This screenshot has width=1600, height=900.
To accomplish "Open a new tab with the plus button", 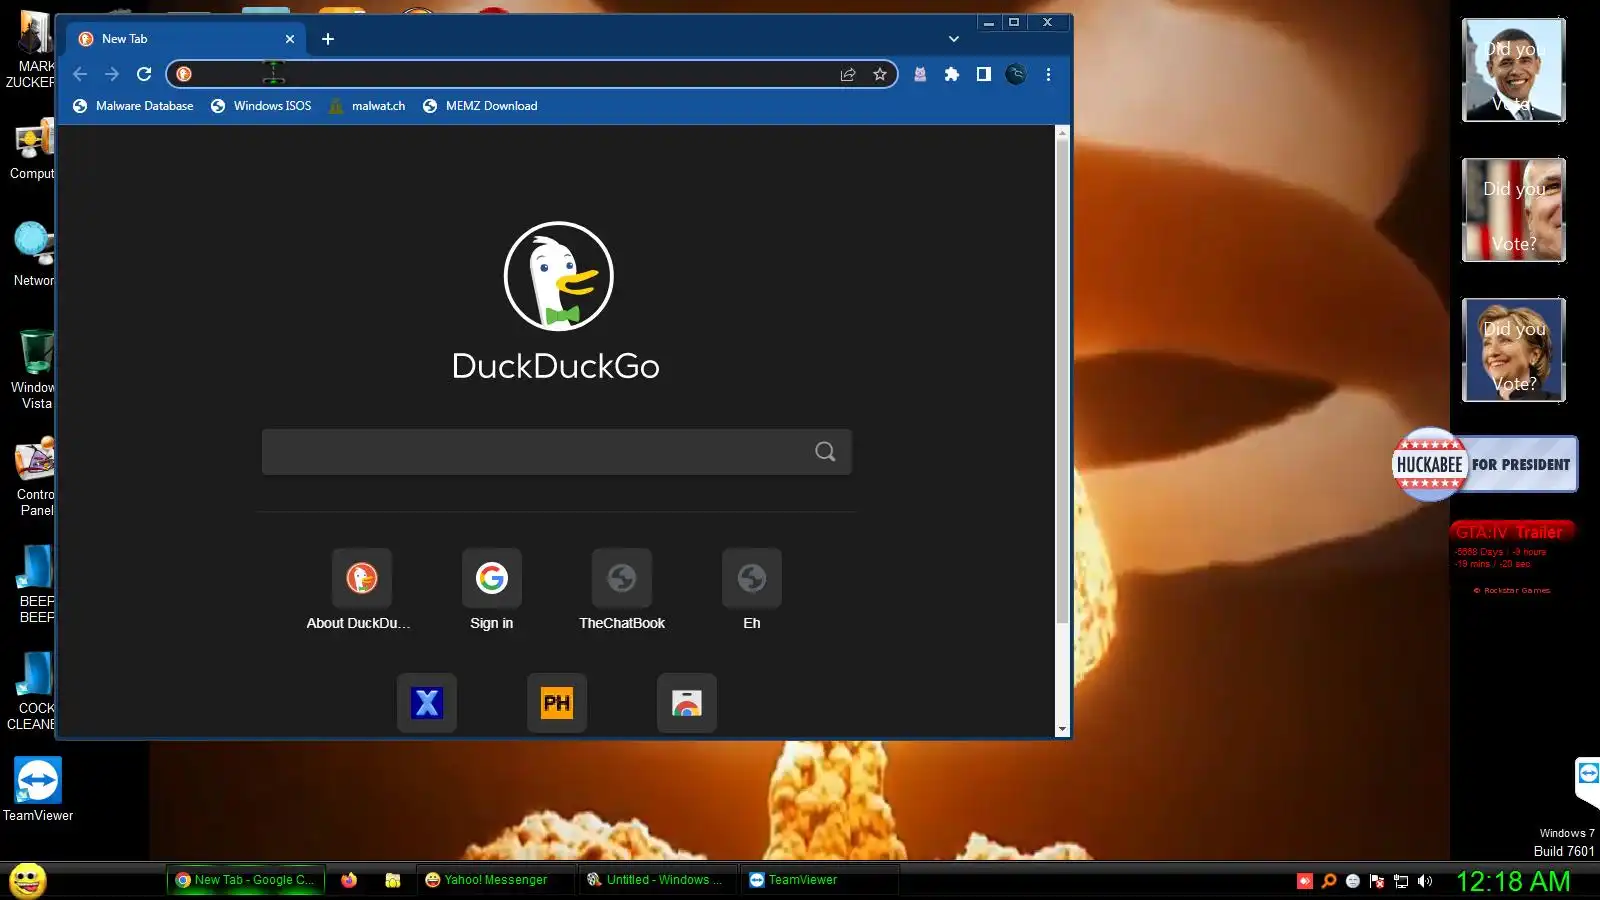I will point(328,39).
